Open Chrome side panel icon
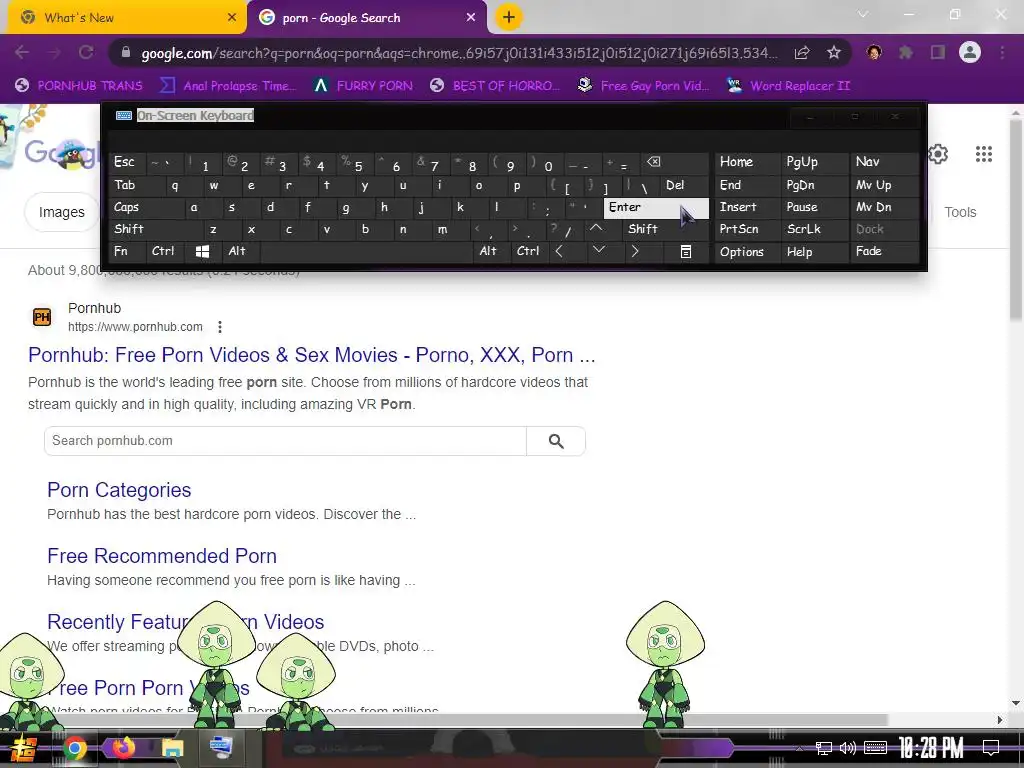1024x768 pixels. click(x=938, y=52)
